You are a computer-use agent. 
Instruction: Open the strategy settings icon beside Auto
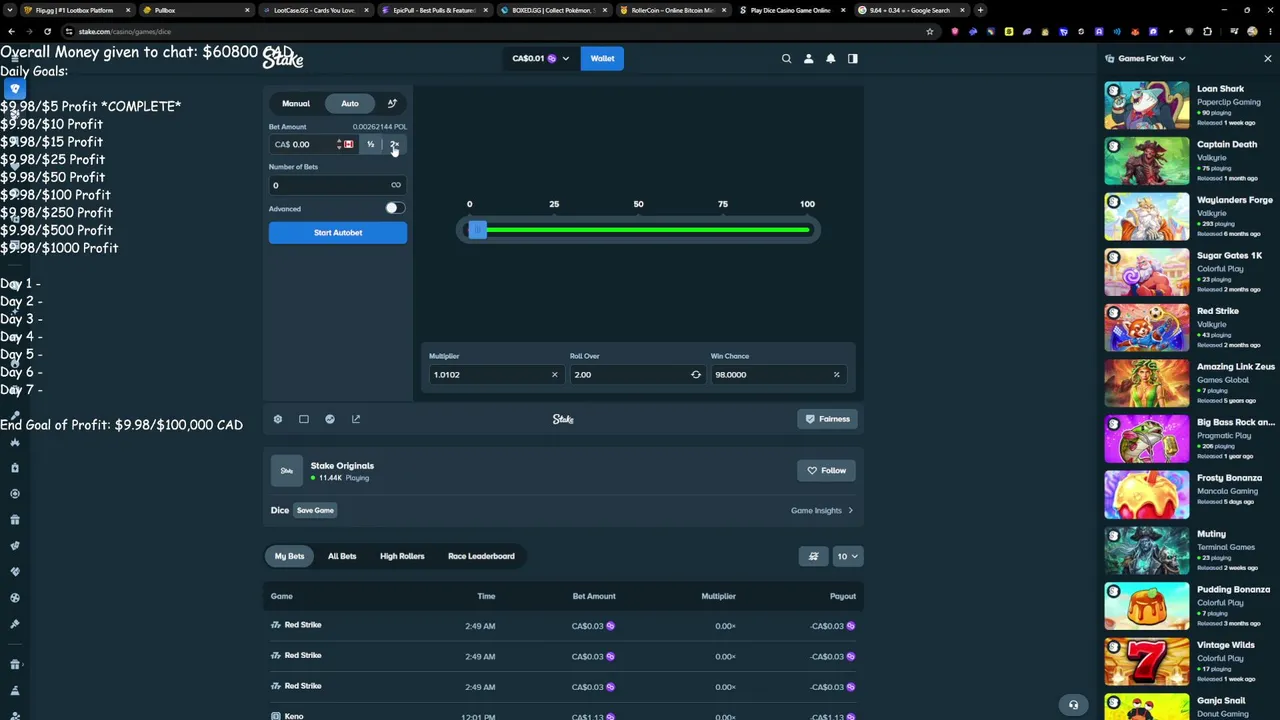click(392, 103)
